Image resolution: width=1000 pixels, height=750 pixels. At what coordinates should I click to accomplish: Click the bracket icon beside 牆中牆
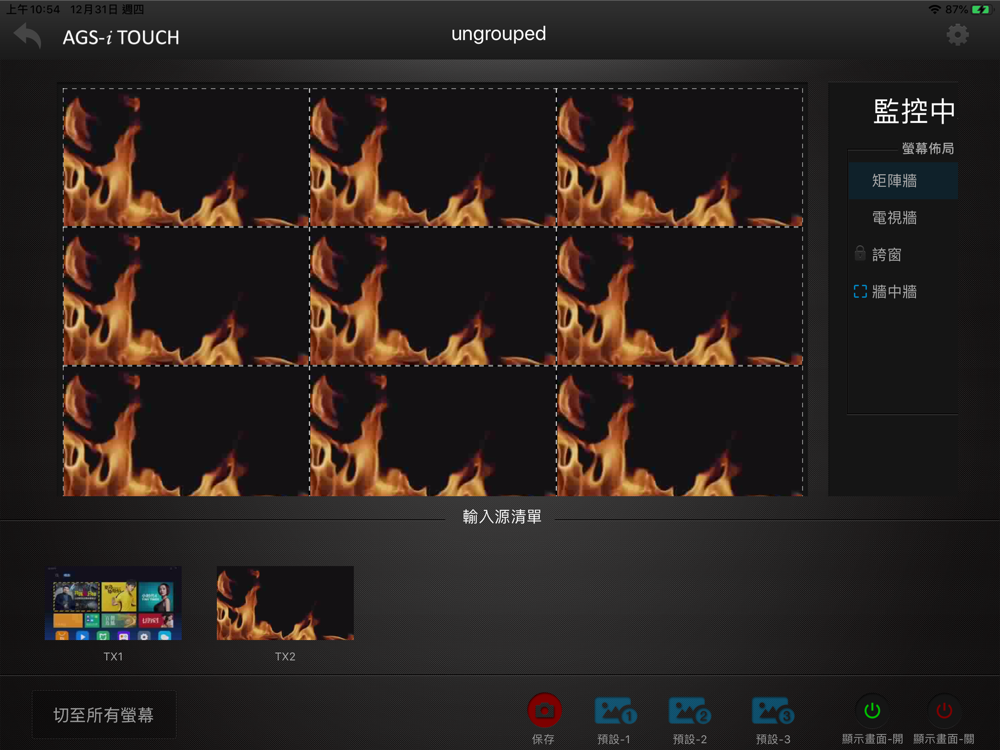click(x=860, y=291)
